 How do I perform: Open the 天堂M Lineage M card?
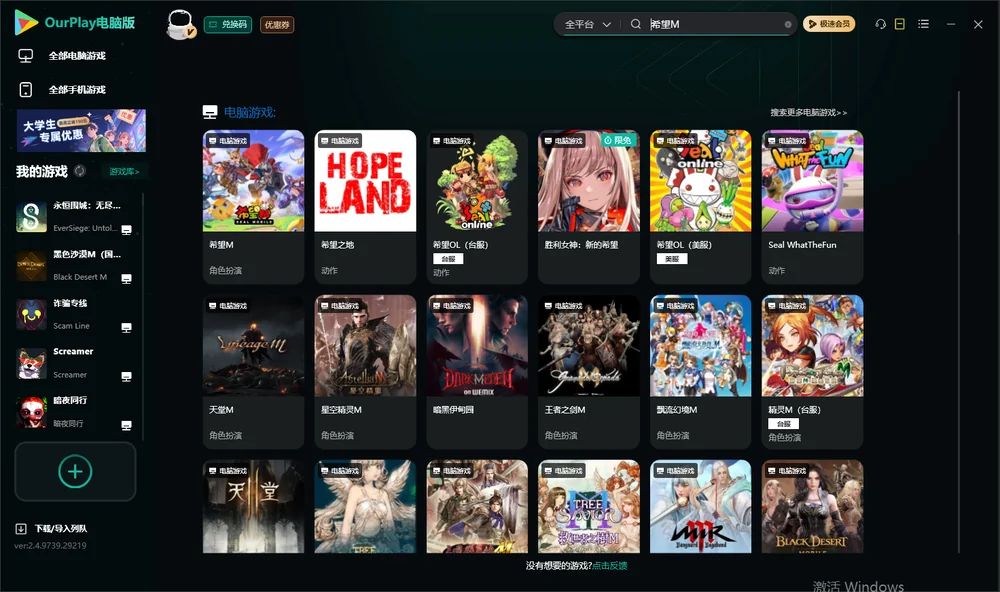(253, 372)
